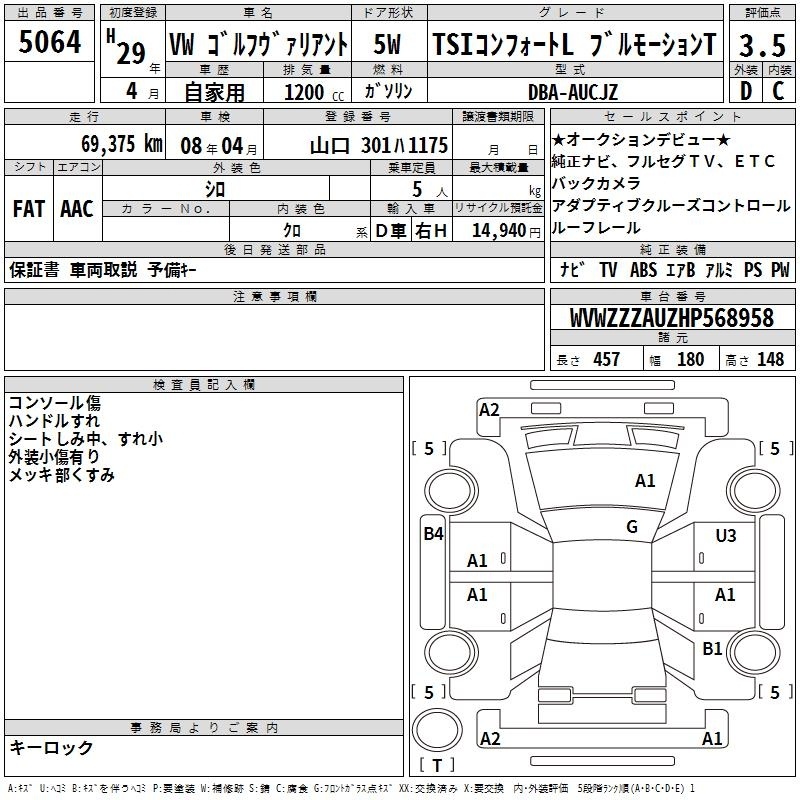Select the DBA-AUCJZ model code
The image size is (800, 800).
[x=573, y=92]
